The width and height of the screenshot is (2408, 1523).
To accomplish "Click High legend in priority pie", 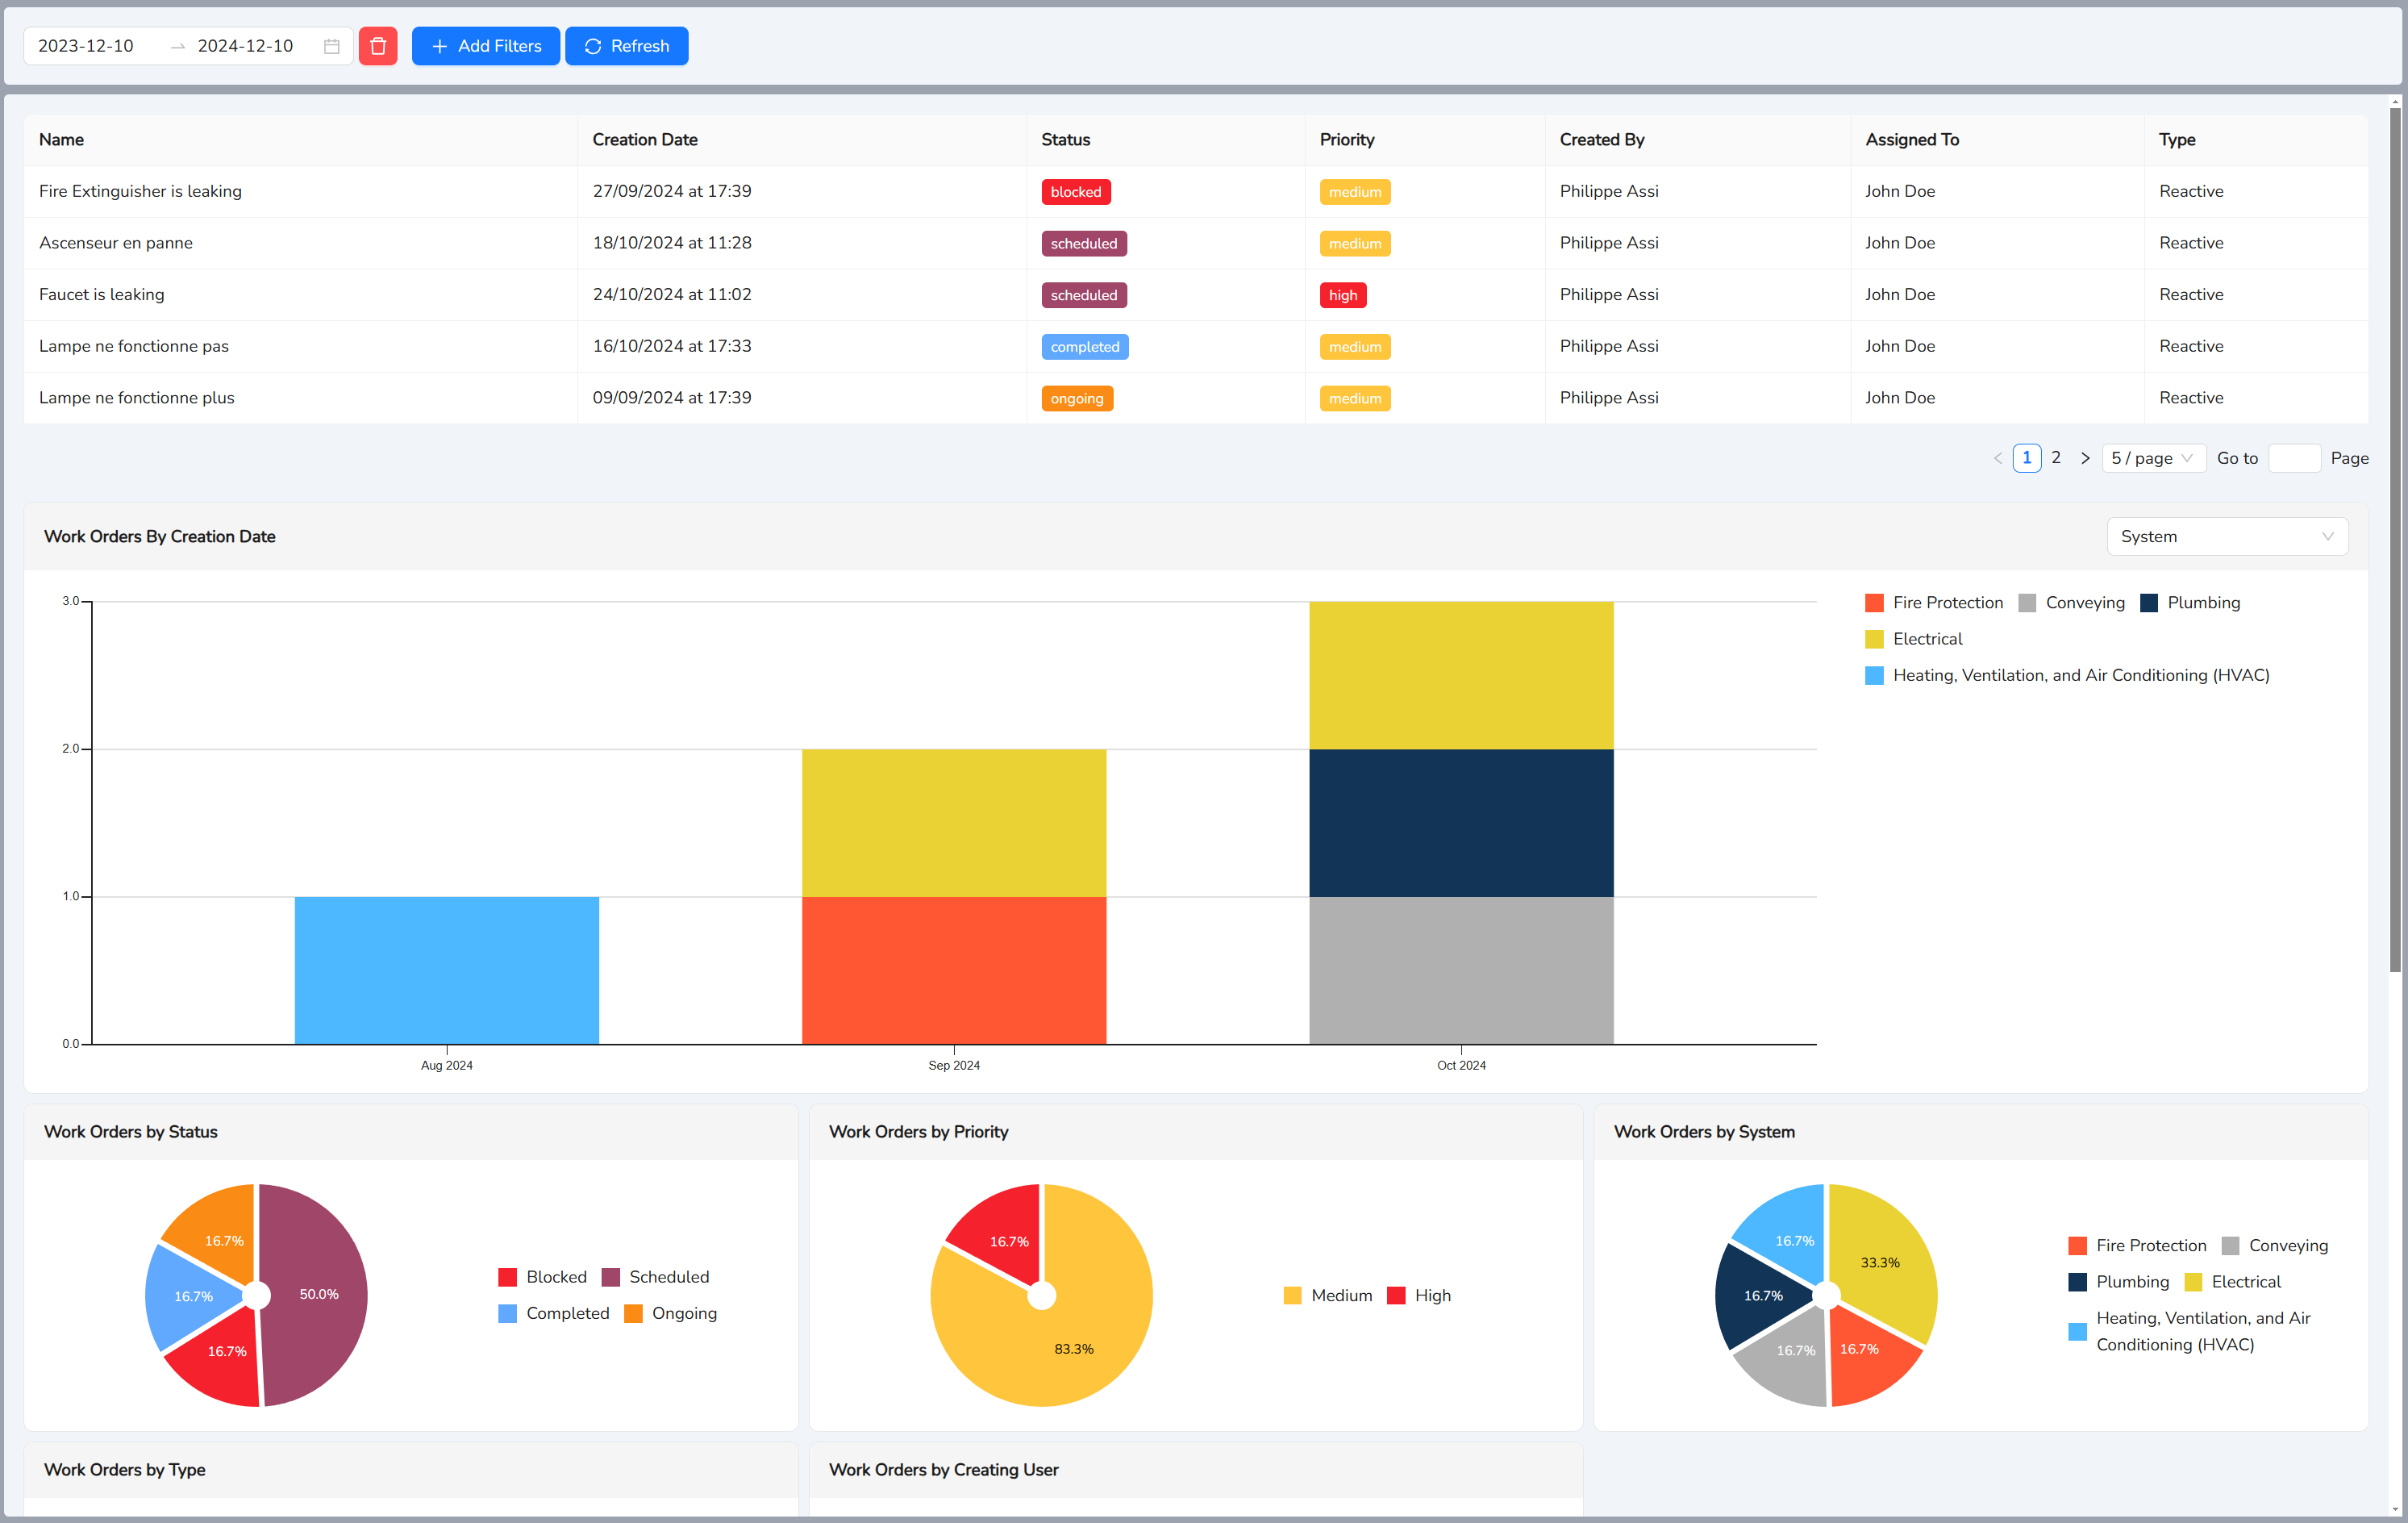I will [1419, 1296].
